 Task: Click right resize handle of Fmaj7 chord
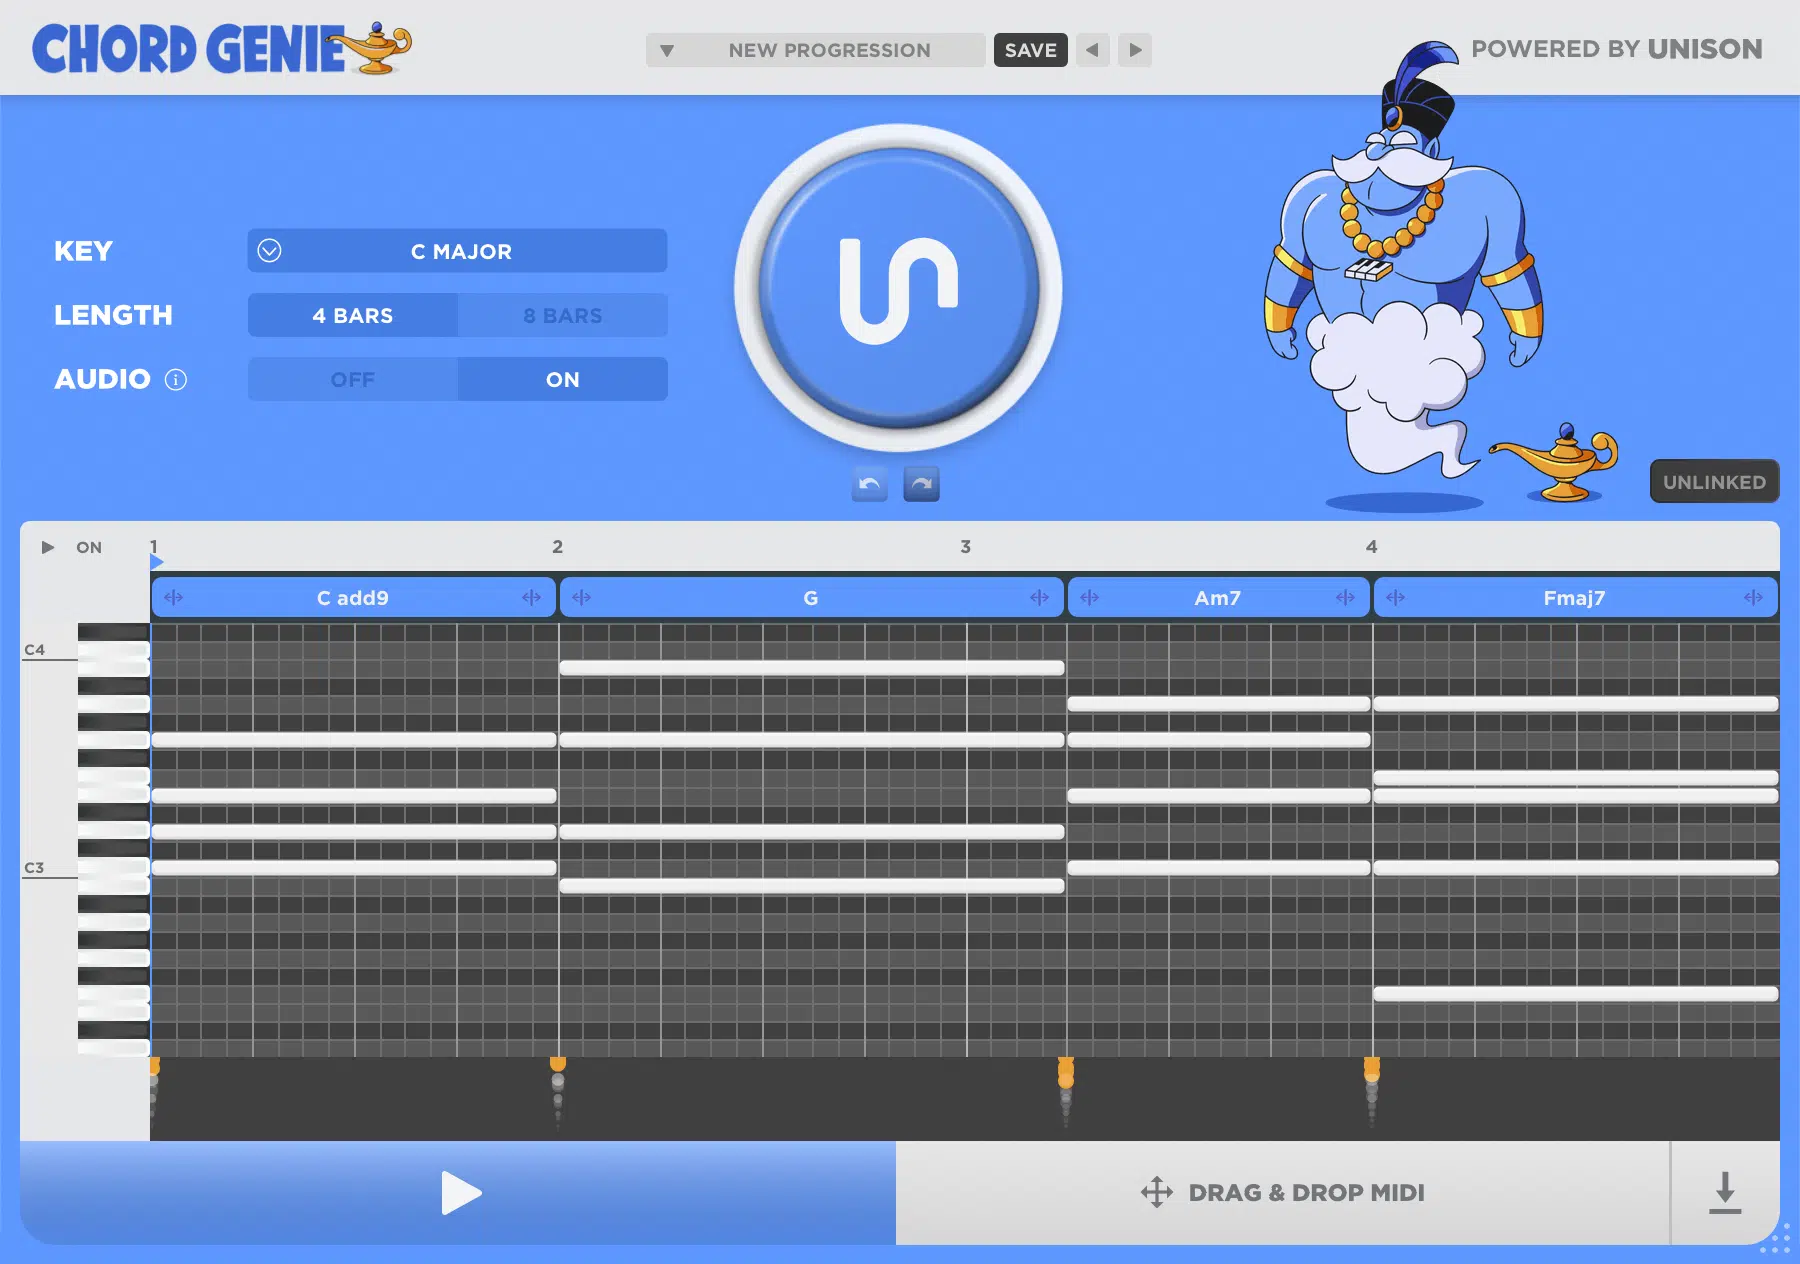coord(1754,598)
